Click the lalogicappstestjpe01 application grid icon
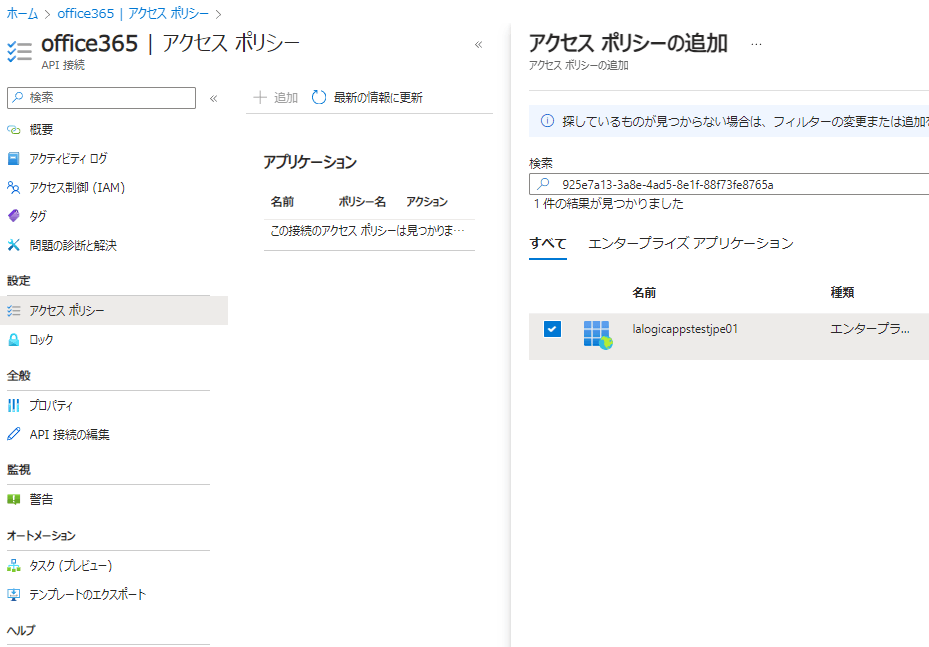This screenshot has width=929, height=647. [x=598, y=335]
